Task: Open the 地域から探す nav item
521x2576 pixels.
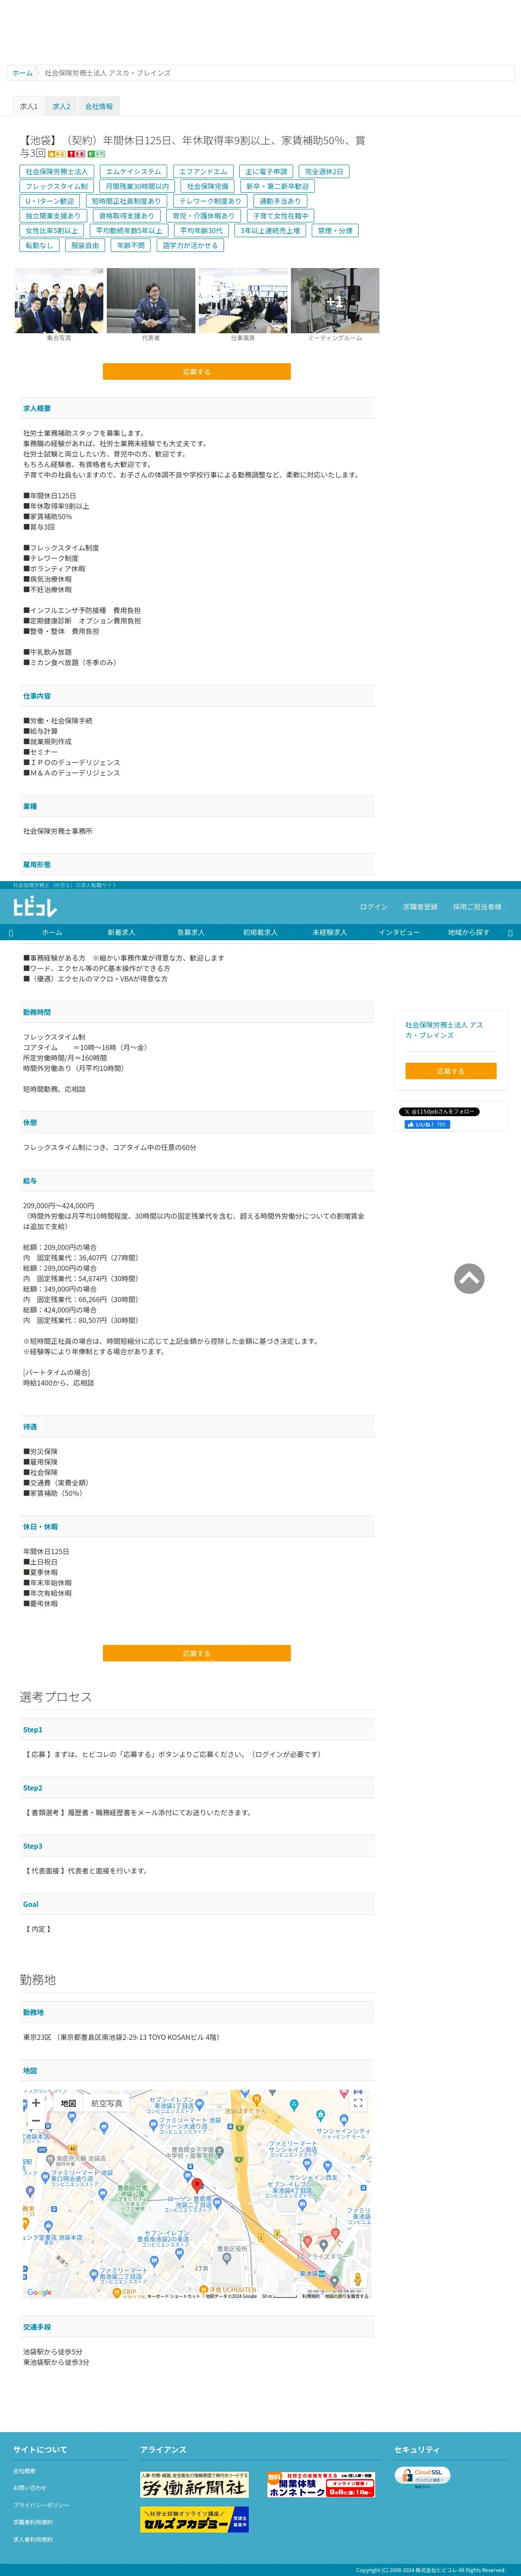Action: pos(469,932)
